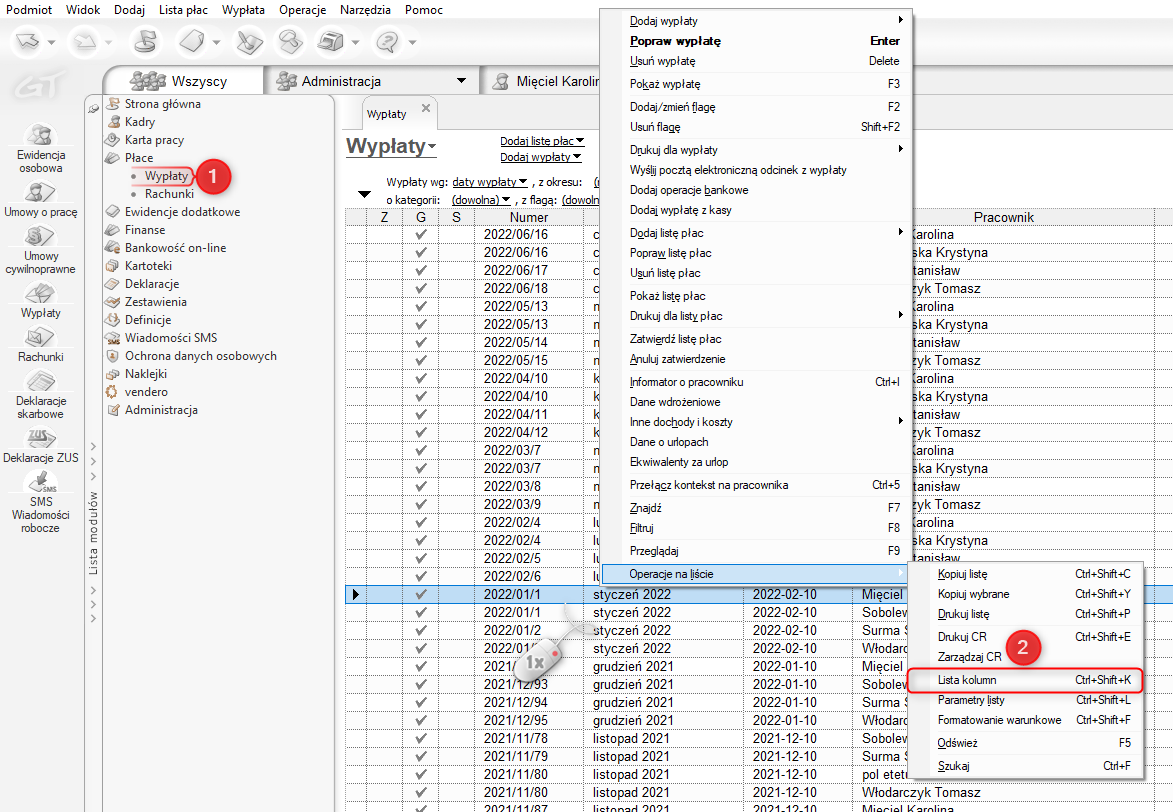Open Ewidencja osobowa module icon

(41, 136)
